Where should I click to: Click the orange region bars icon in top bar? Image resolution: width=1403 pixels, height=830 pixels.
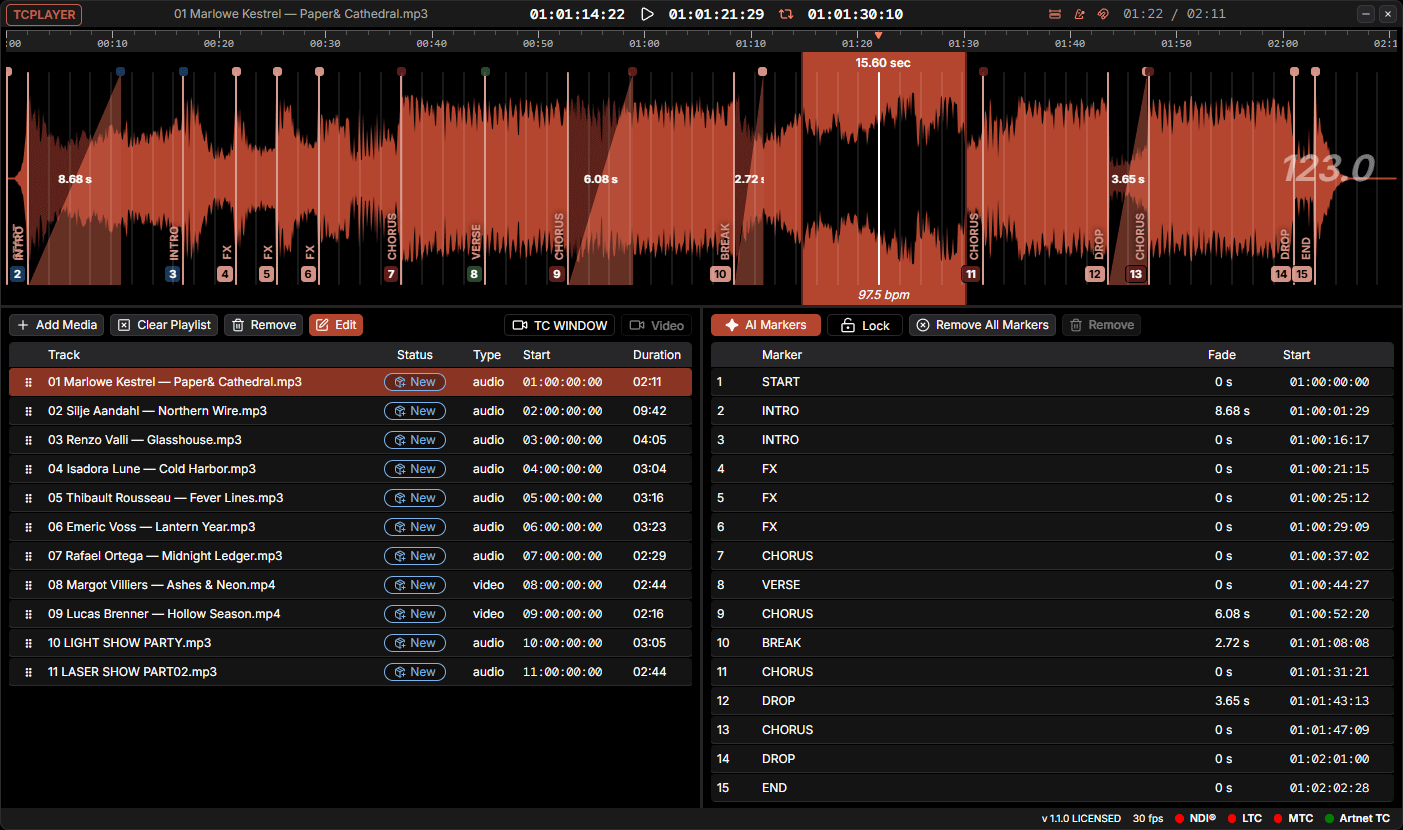(x=1055, y=14)
